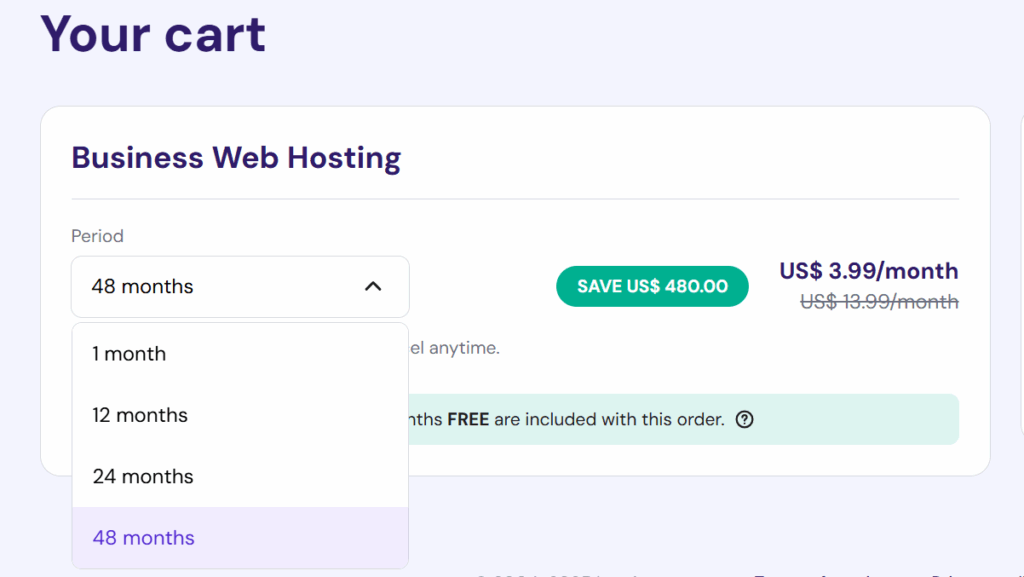Click the Your cart page heading
The width and height of the screenshot is (1024, 577).
coord(153,34)
